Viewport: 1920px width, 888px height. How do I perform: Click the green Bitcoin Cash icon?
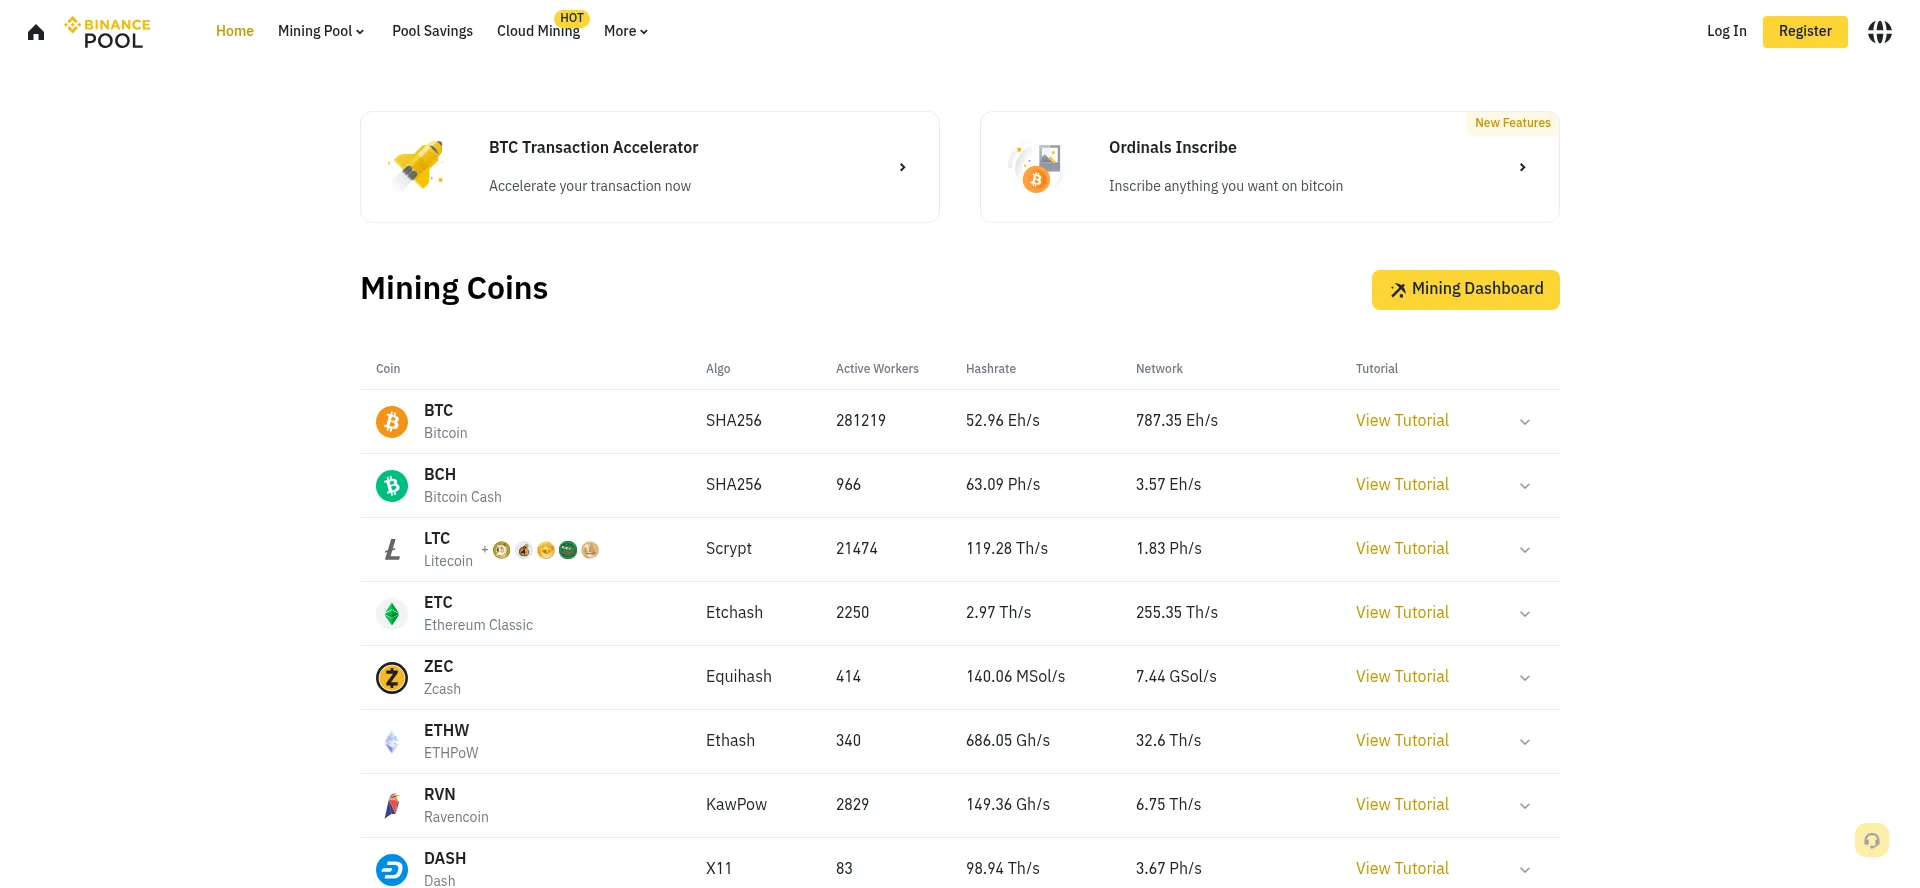coord(392,486)
